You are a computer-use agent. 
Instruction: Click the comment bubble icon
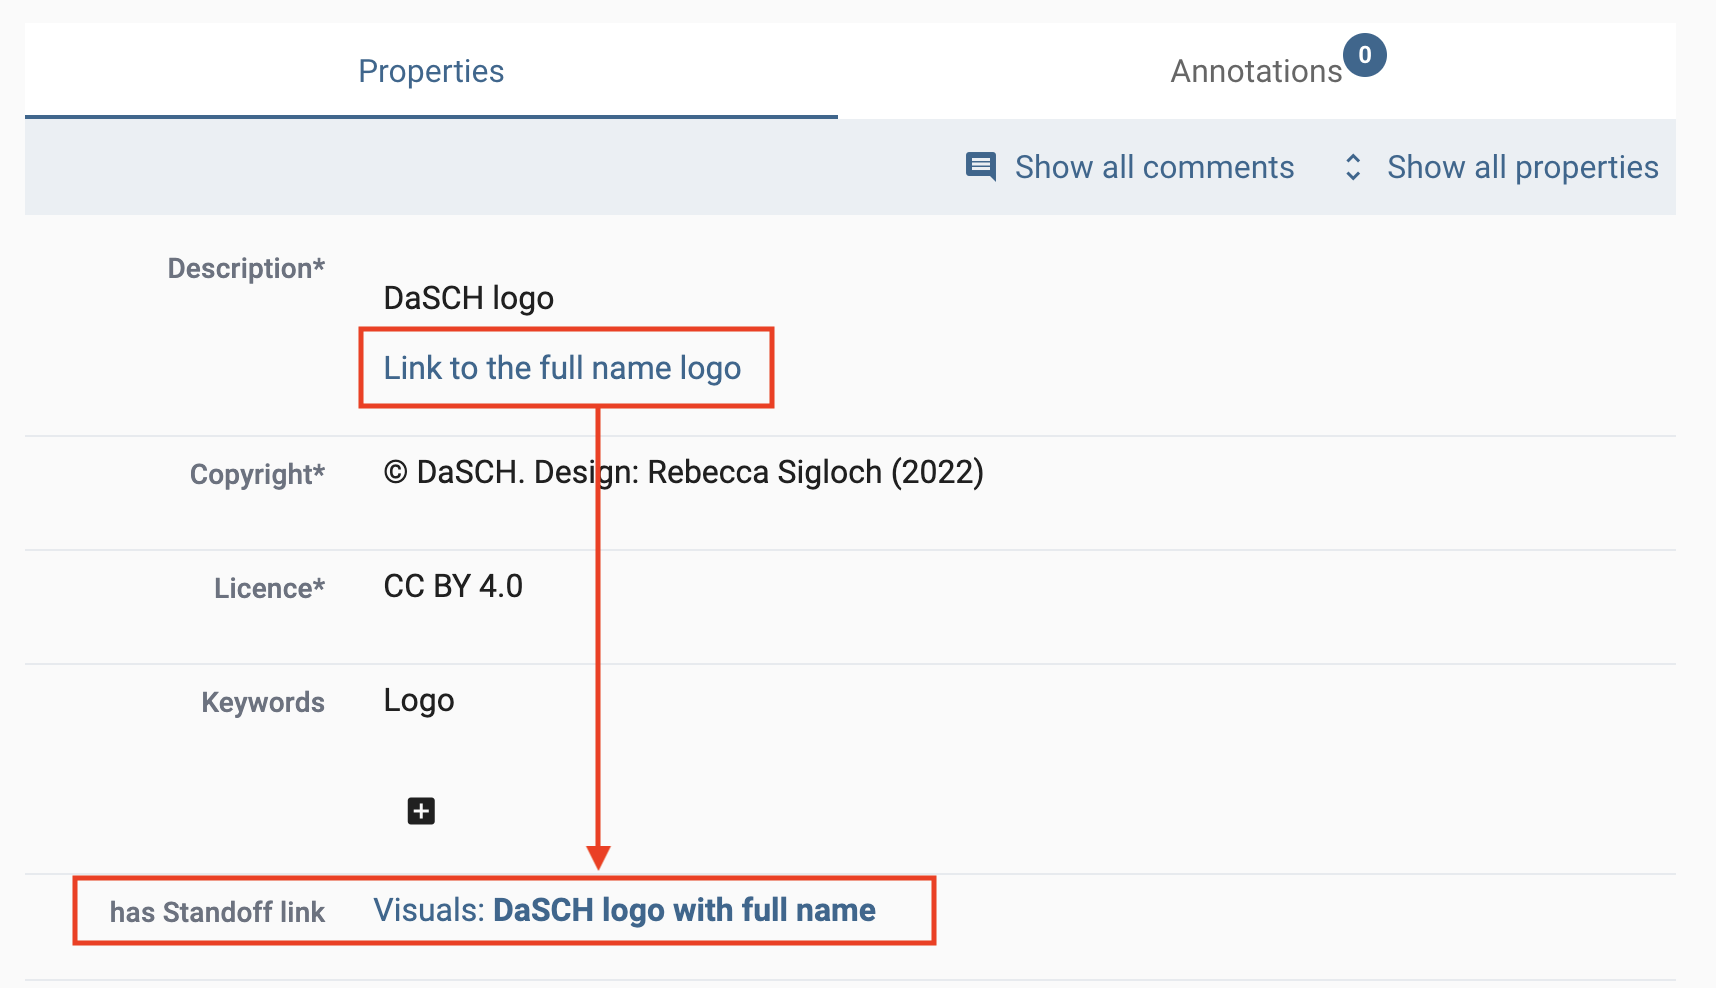(980, 166)
